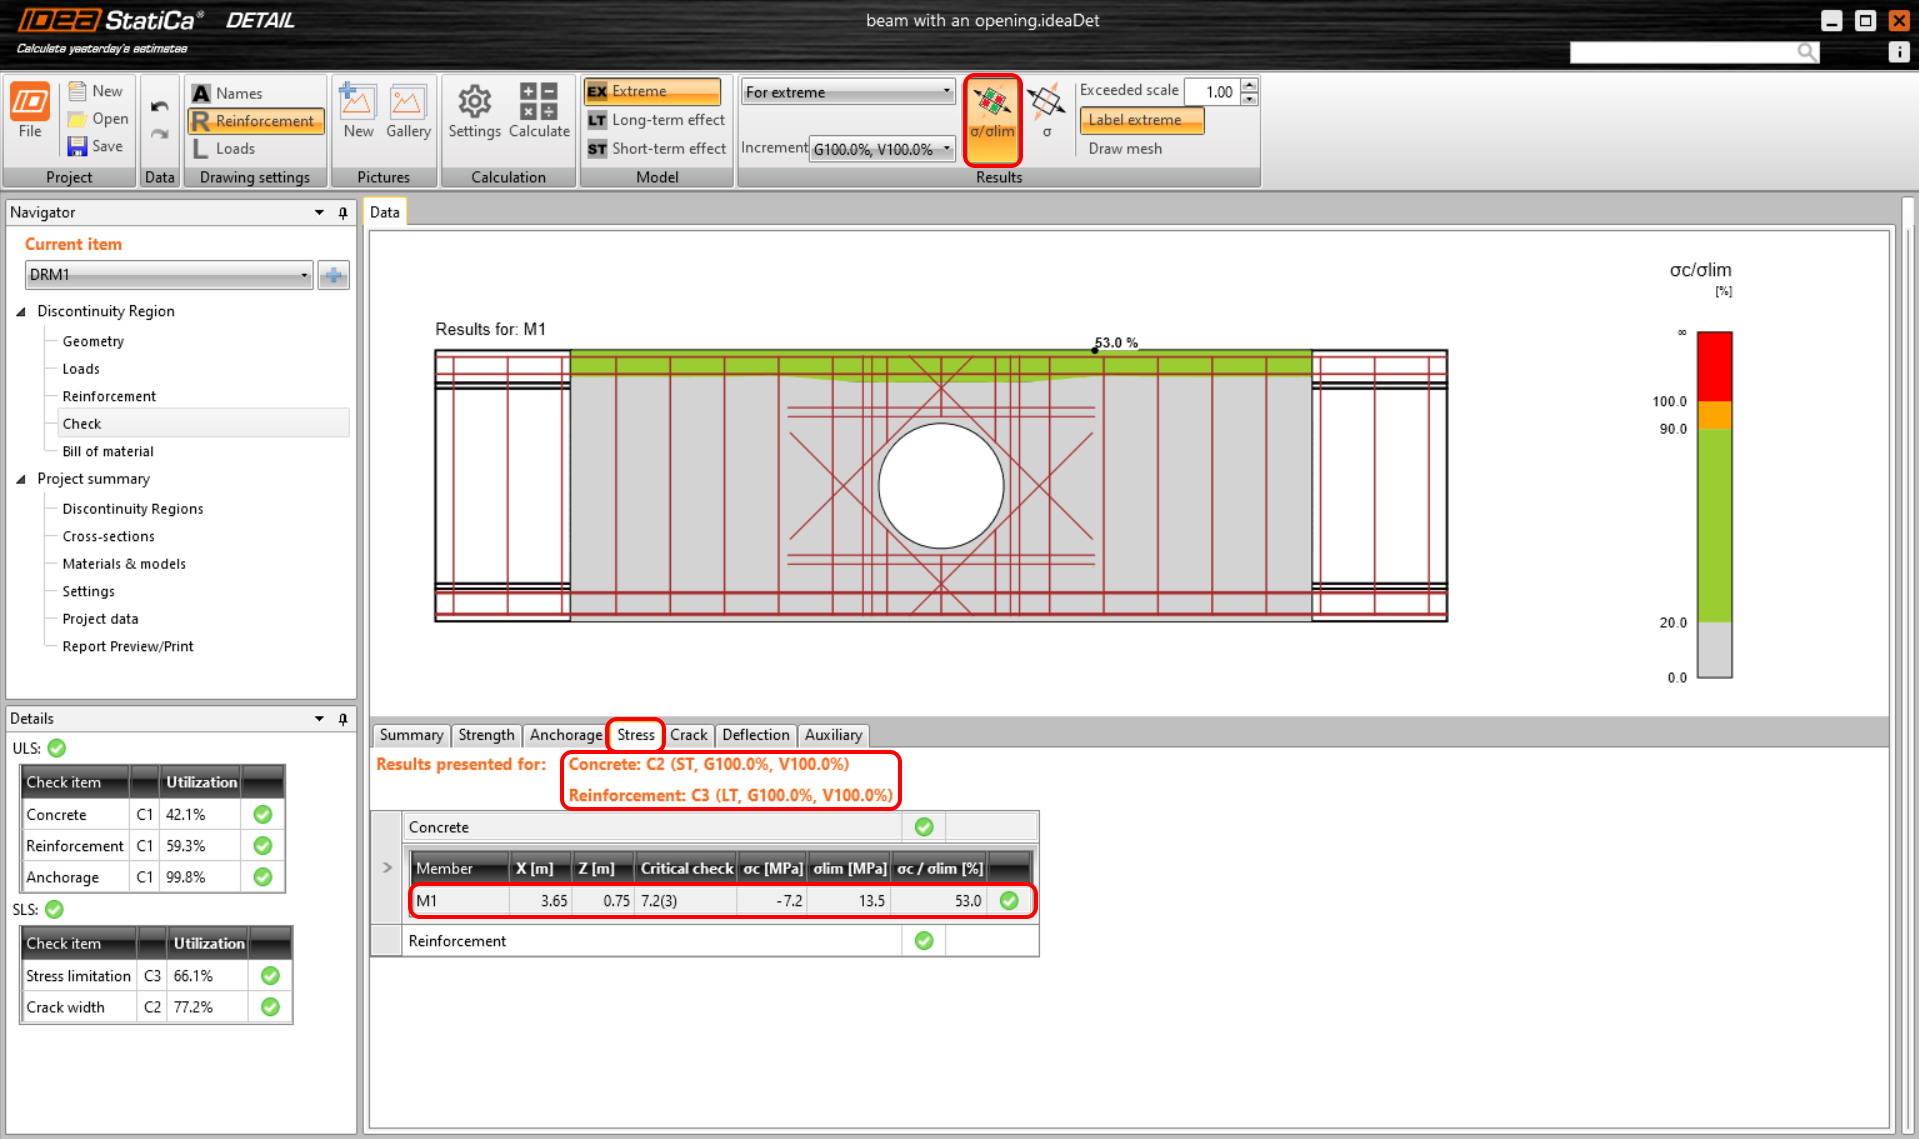Open the For extreme dropdown
The image size is (1919, 1139).
[x=847, y=92]
